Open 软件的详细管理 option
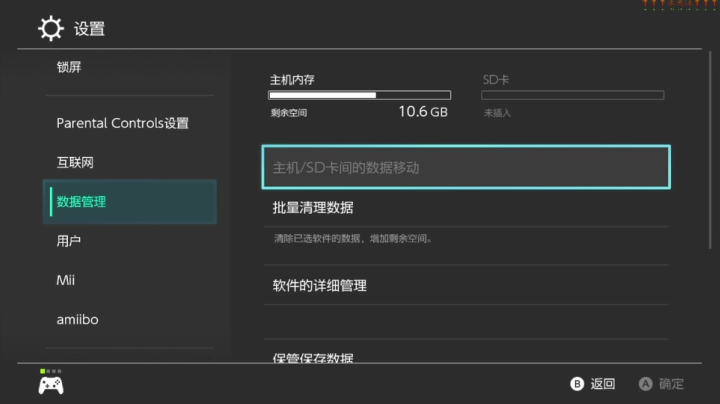 (466, 286)
